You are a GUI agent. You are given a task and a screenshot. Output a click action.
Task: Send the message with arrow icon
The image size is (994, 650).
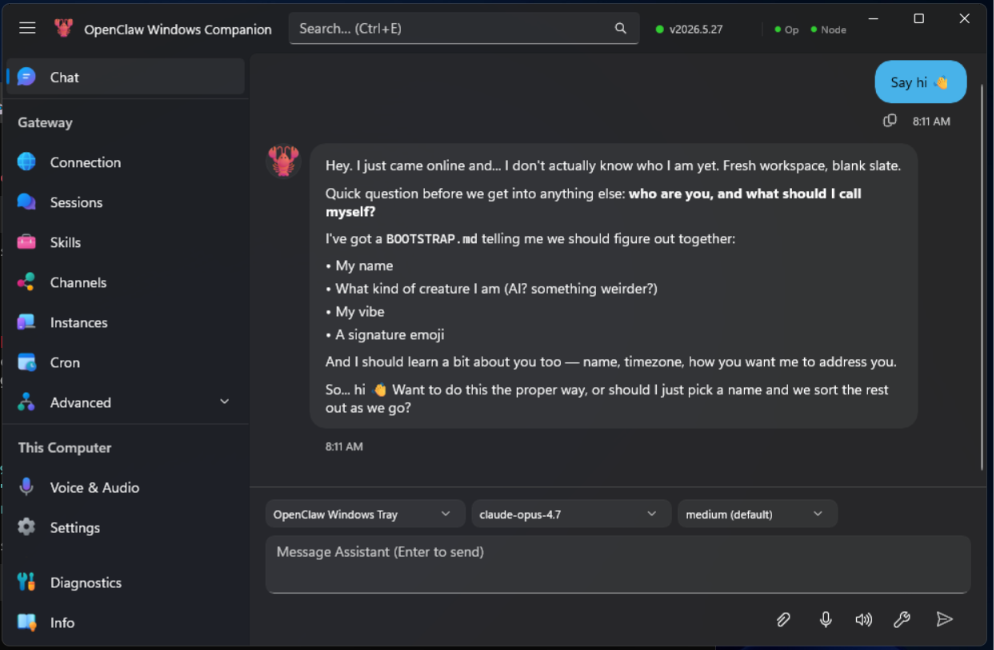point(944,619)
